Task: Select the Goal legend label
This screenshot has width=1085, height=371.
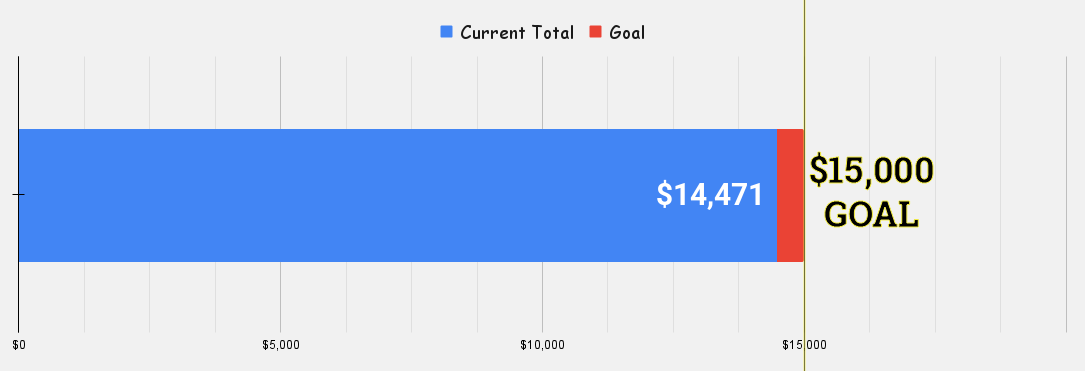Action: pos(627,33)
